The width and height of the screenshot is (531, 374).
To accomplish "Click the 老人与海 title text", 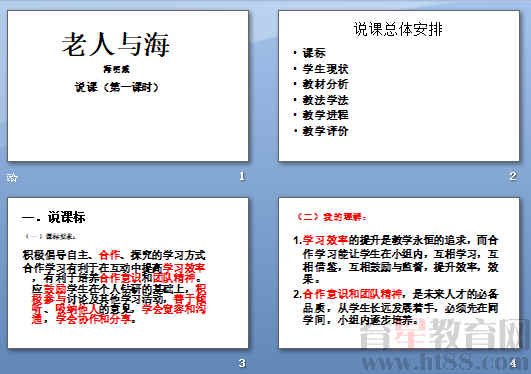I will click(x=115, y=44).
